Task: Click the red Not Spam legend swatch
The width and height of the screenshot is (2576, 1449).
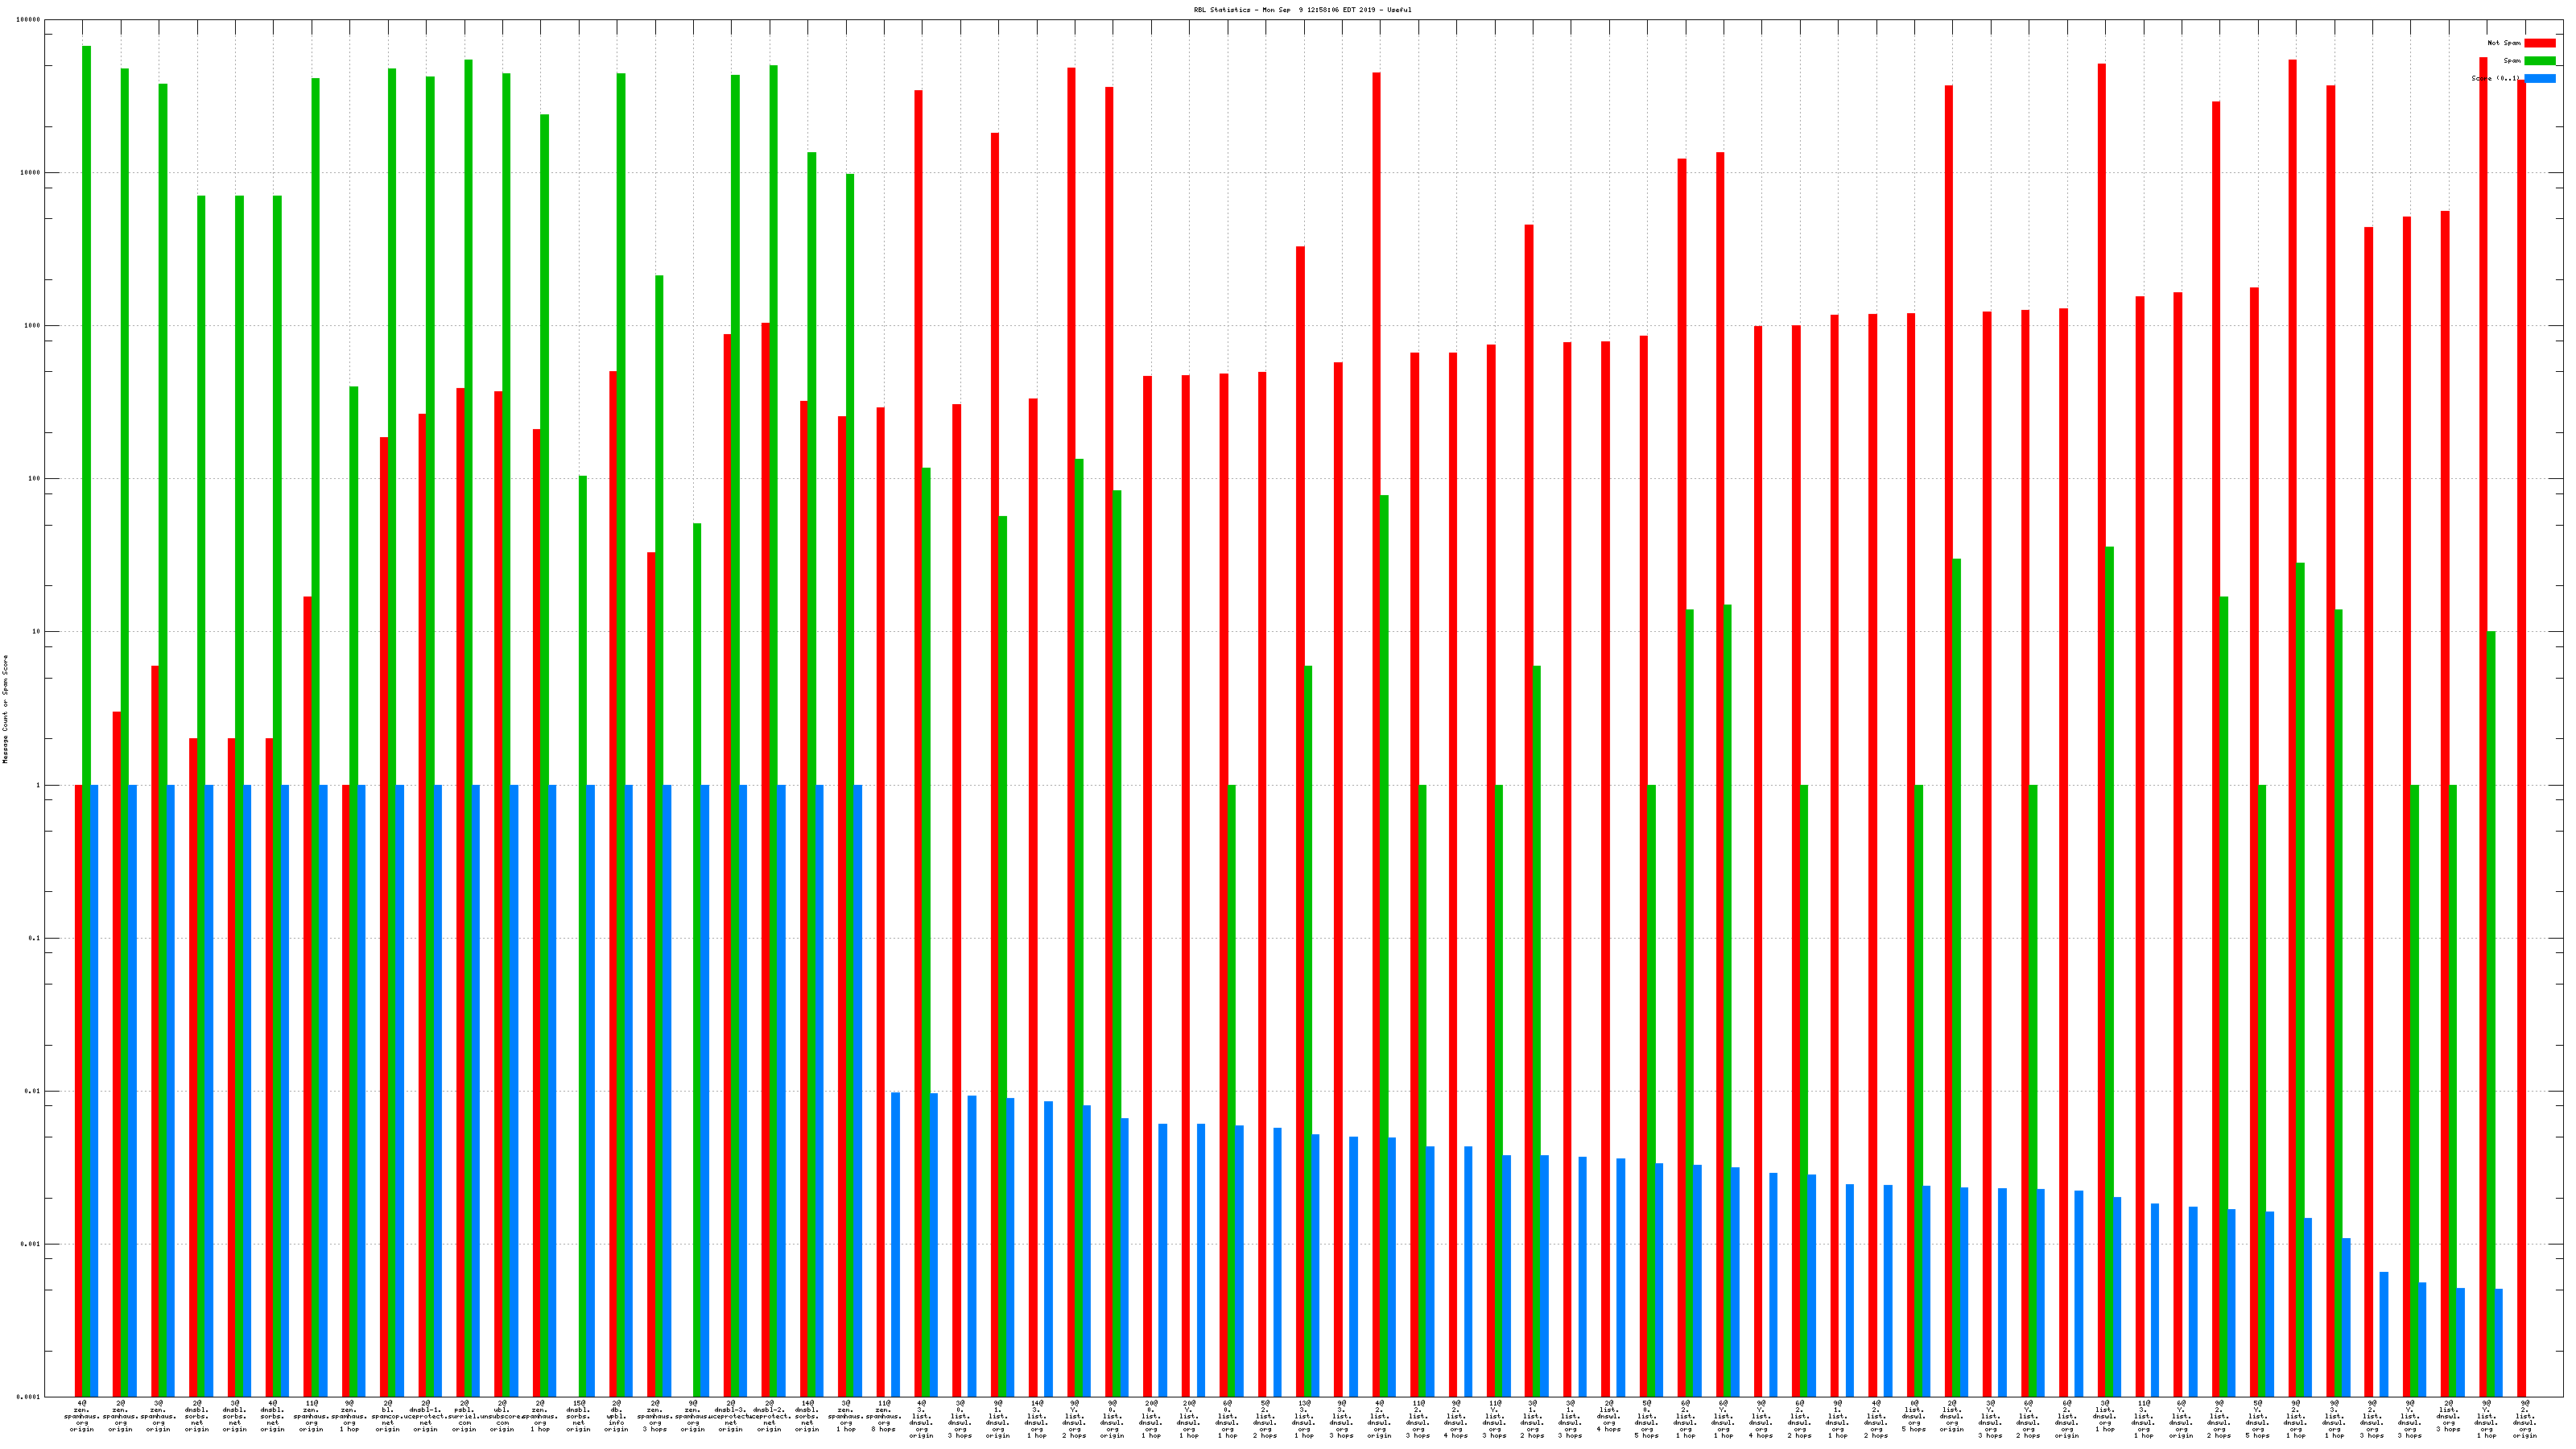Action: pos(2539,43)
